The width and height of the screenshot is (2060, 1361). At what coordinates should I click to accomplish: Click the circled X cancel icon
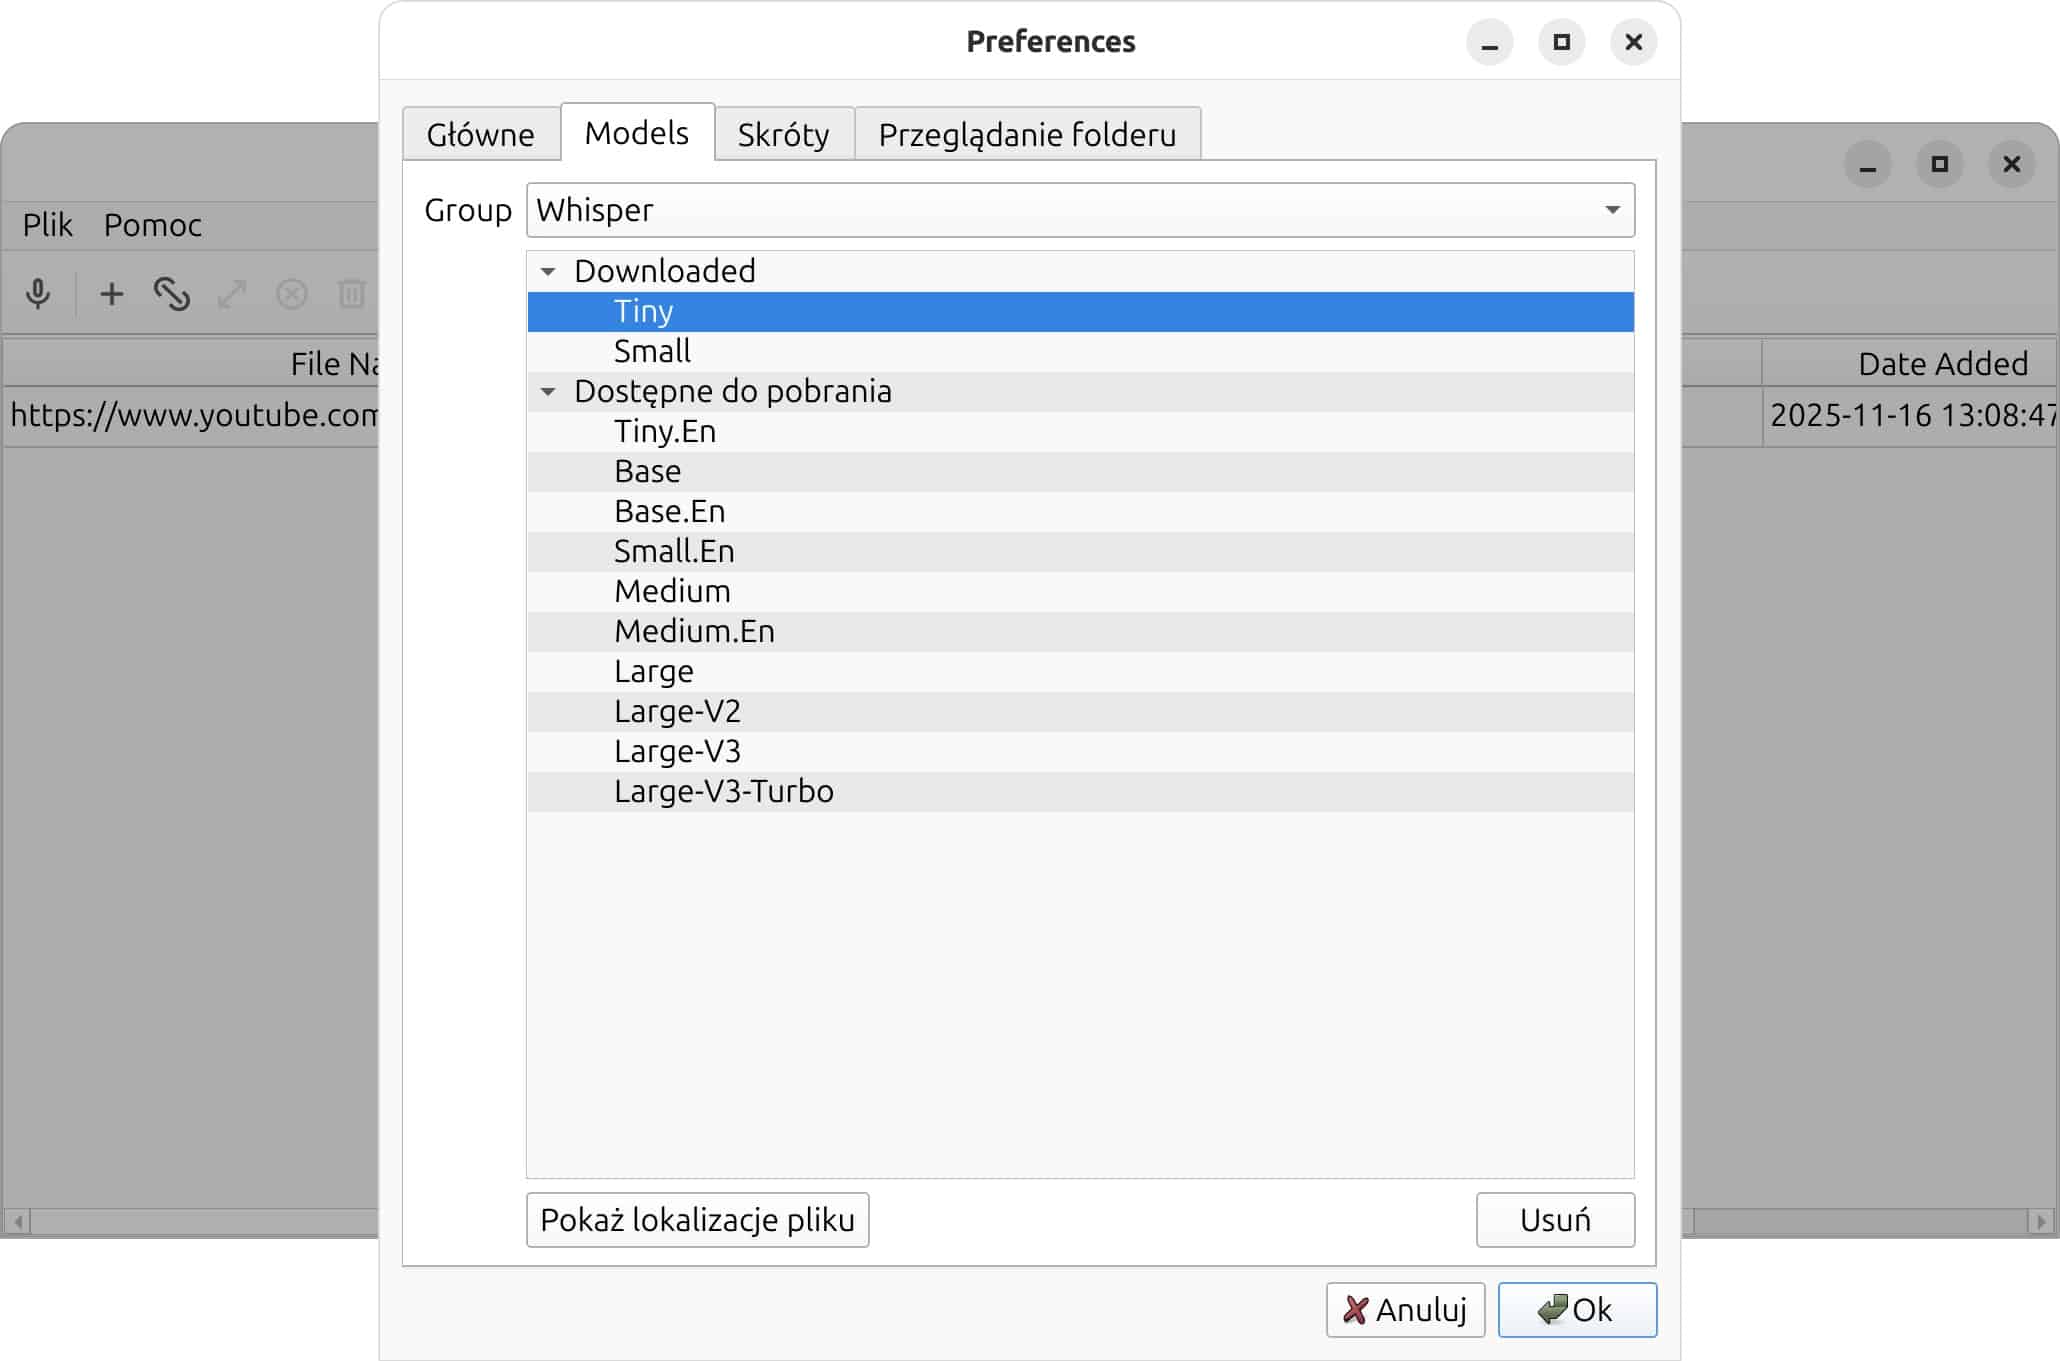point(291,294)
